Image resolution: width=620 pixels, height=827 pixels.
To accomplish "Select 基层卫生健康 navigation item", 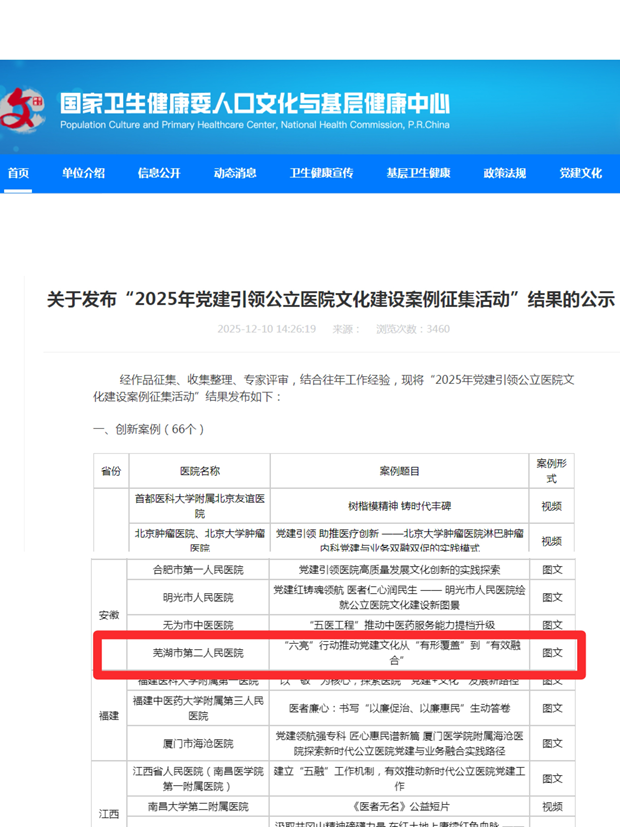I will point(419,173).
